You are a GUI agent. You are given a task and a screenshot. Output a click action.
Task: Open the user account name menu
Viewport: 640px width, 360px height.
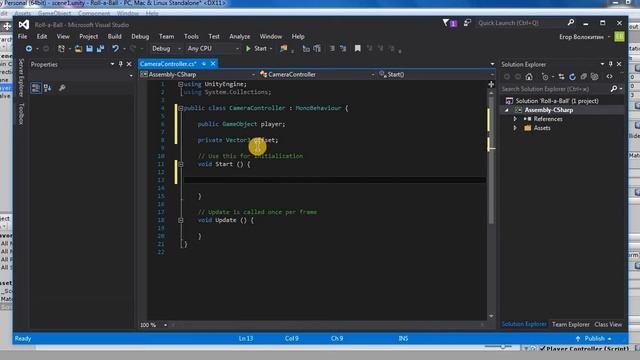click(x=584, y=37)
